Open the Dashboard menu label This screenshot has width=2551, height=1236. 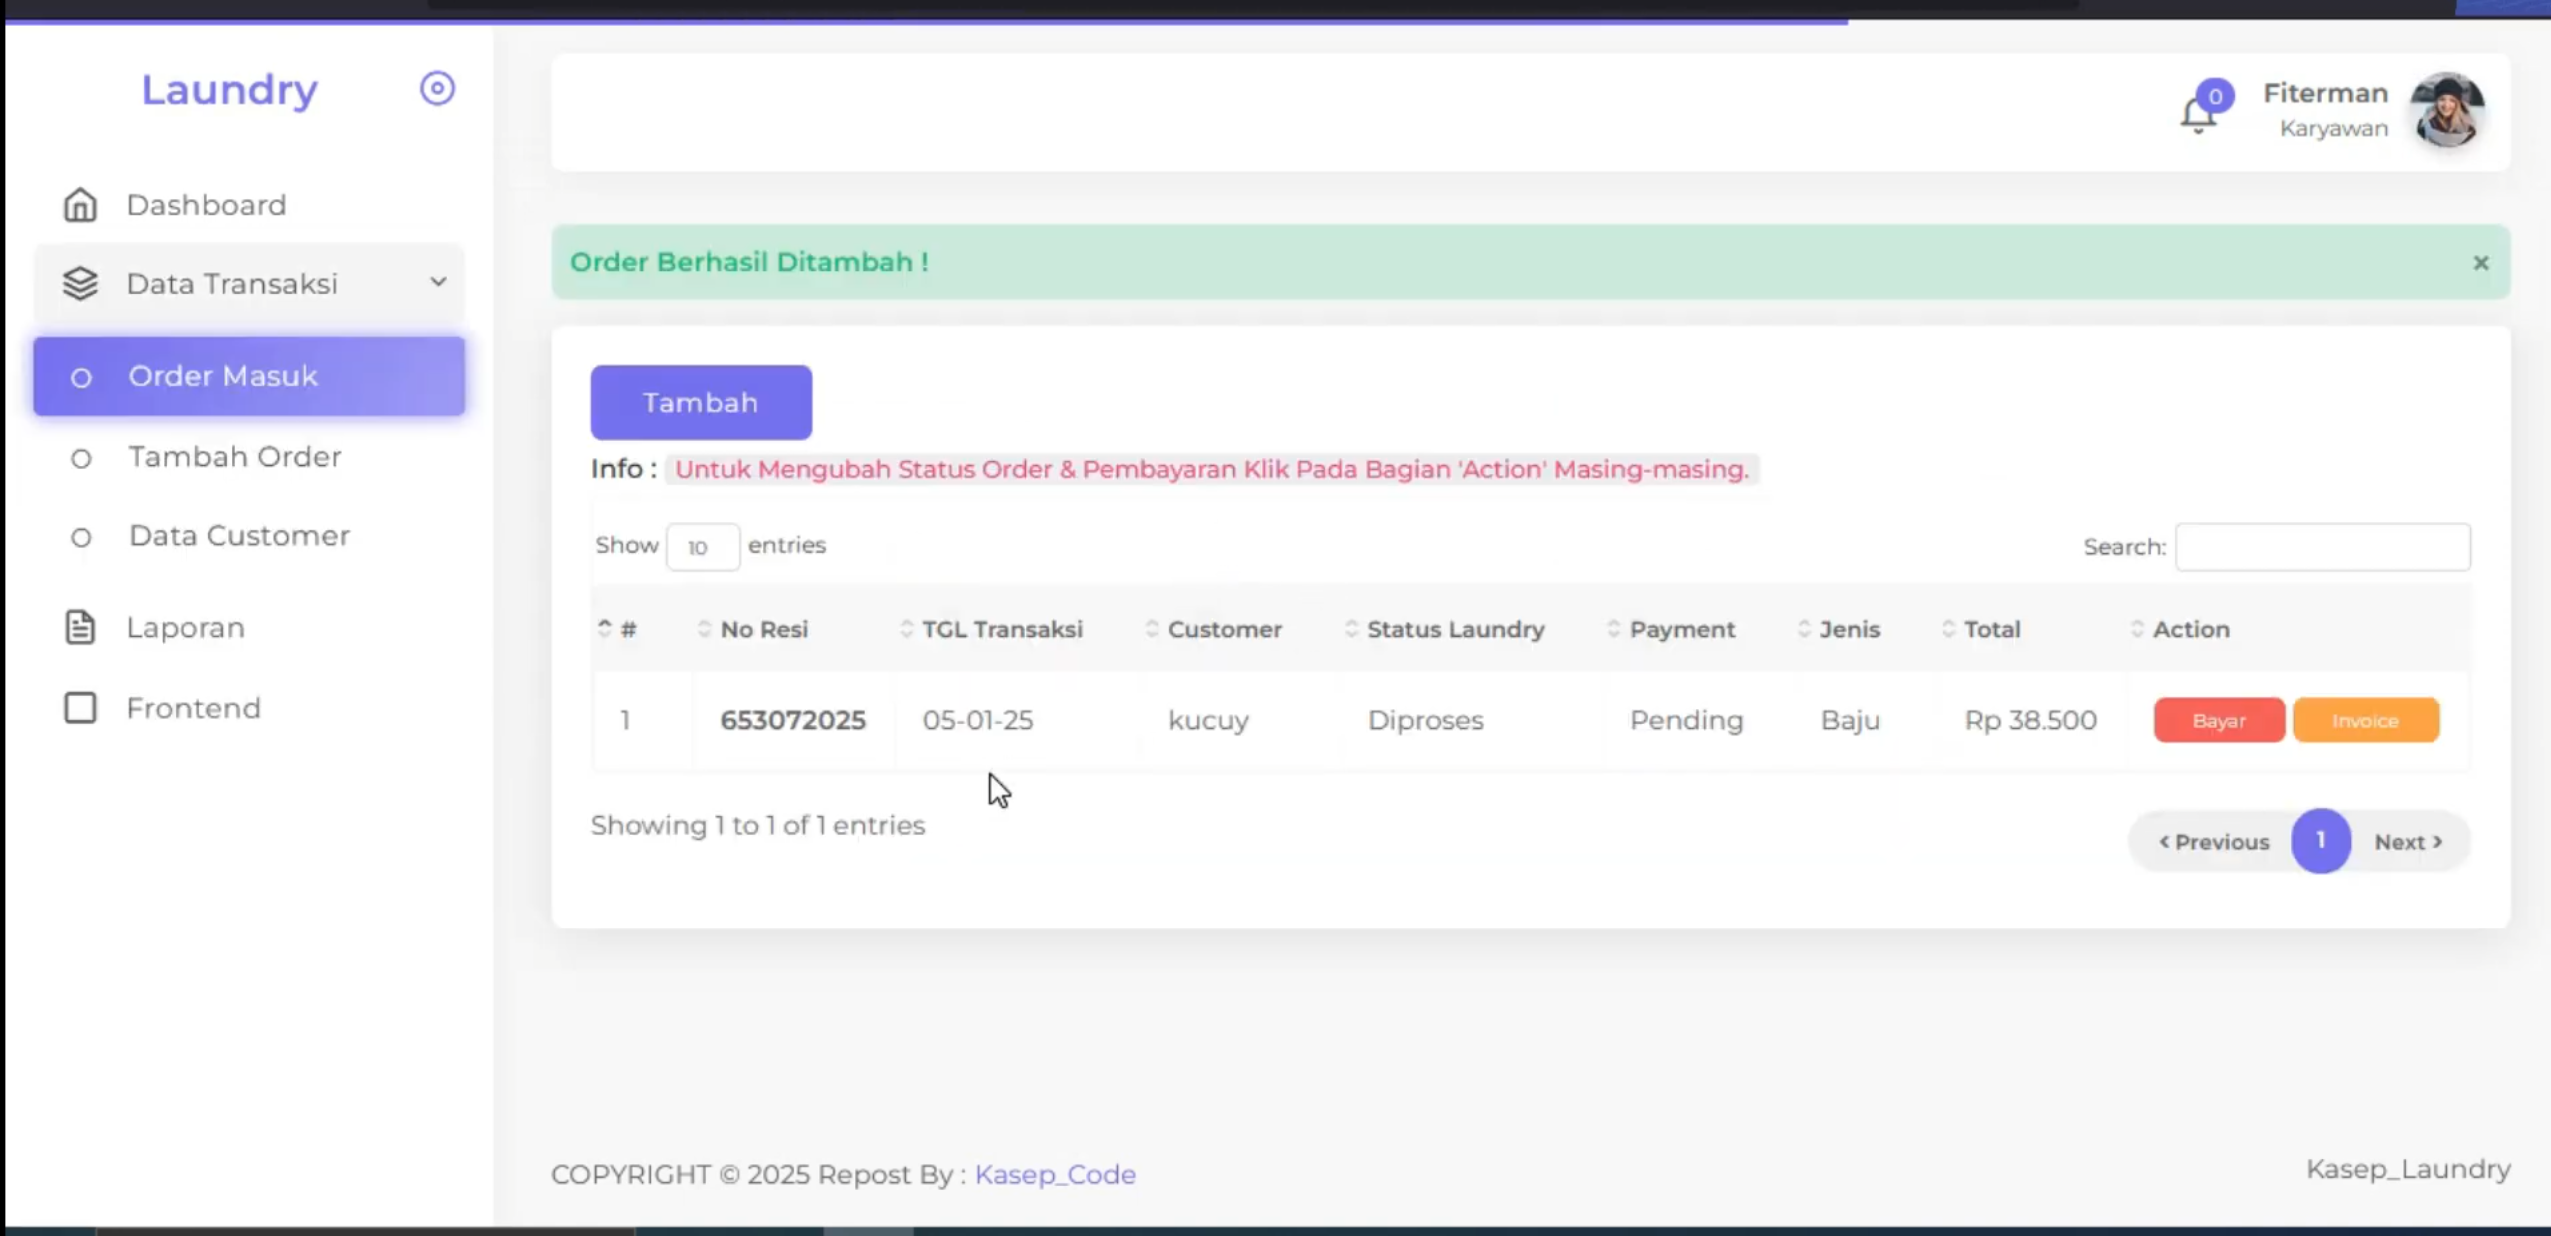[206, 205]
